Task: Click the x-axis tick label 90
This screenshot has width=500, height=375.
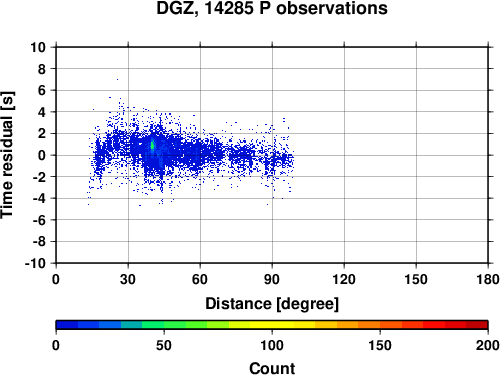Action: click(272, 279)
